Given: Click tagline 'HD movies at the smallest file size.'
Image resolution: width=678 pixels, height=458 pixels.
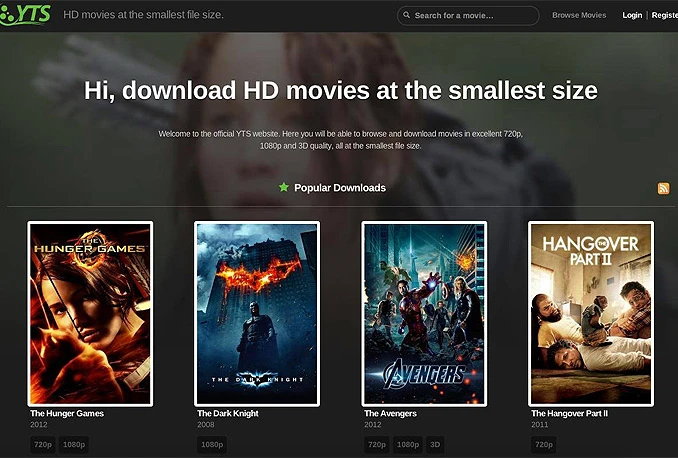Looking at the screenshot, I should coord(144,15).
